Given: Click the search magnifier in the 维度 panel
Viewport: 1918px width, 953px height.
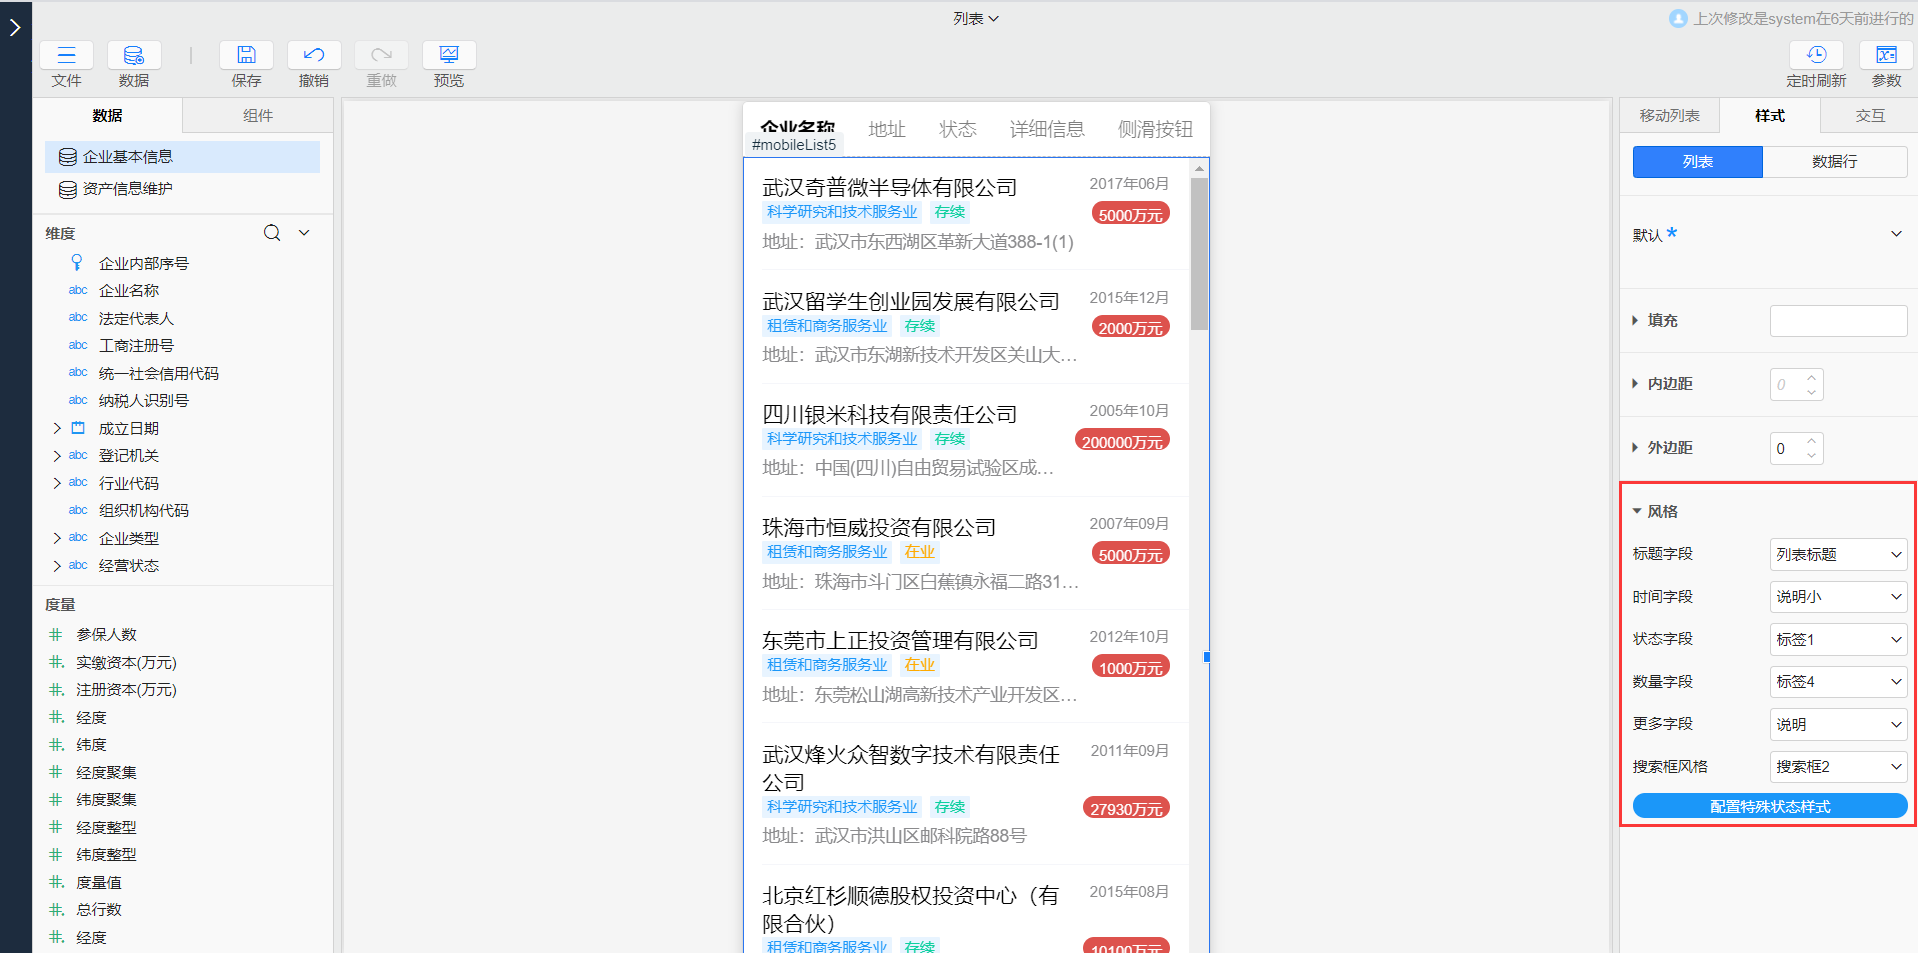Looking at the screenshot, I should coord(271,232).
